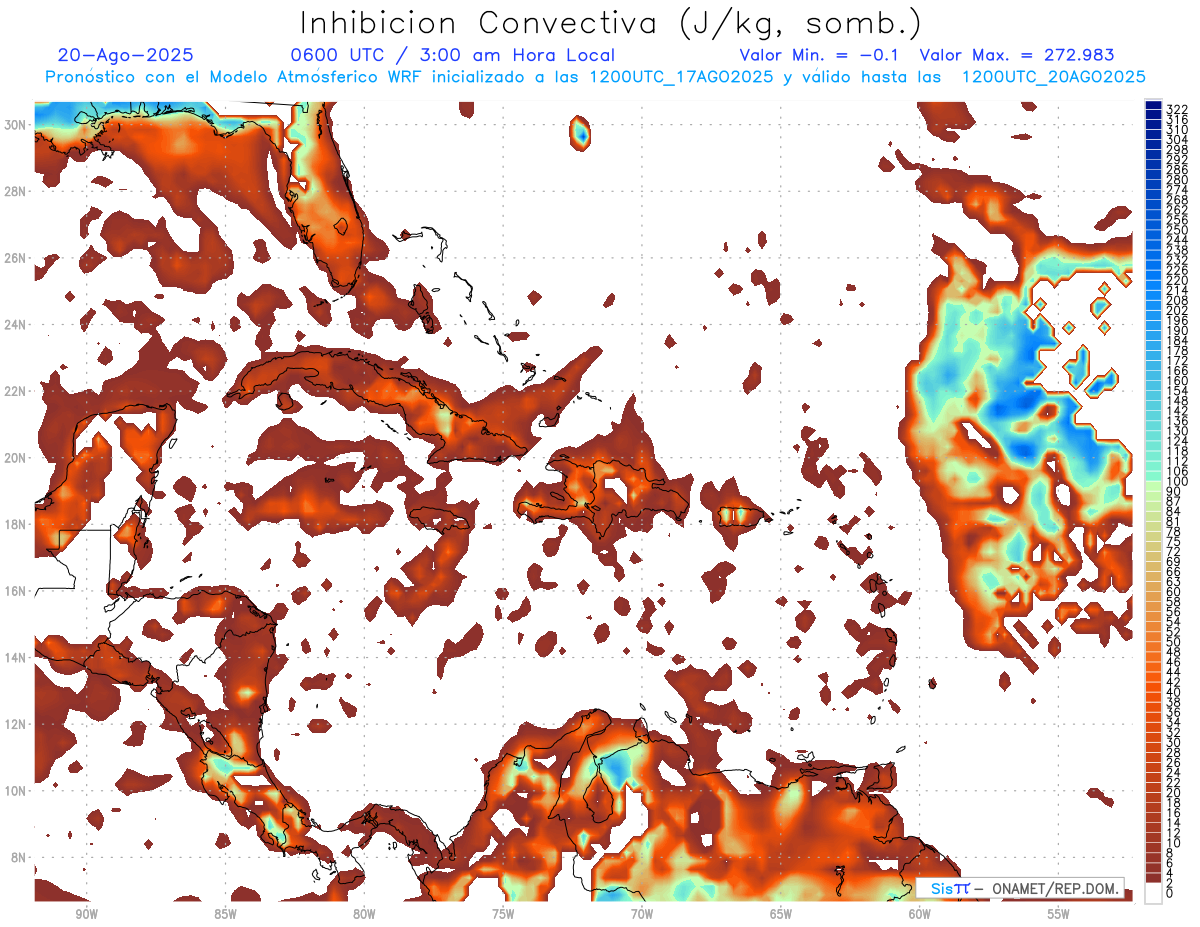The width and height of the screenshot is (1200, 927).
Task: Click the 'SisTT' logo text in legend box
Action: (949, 888)
